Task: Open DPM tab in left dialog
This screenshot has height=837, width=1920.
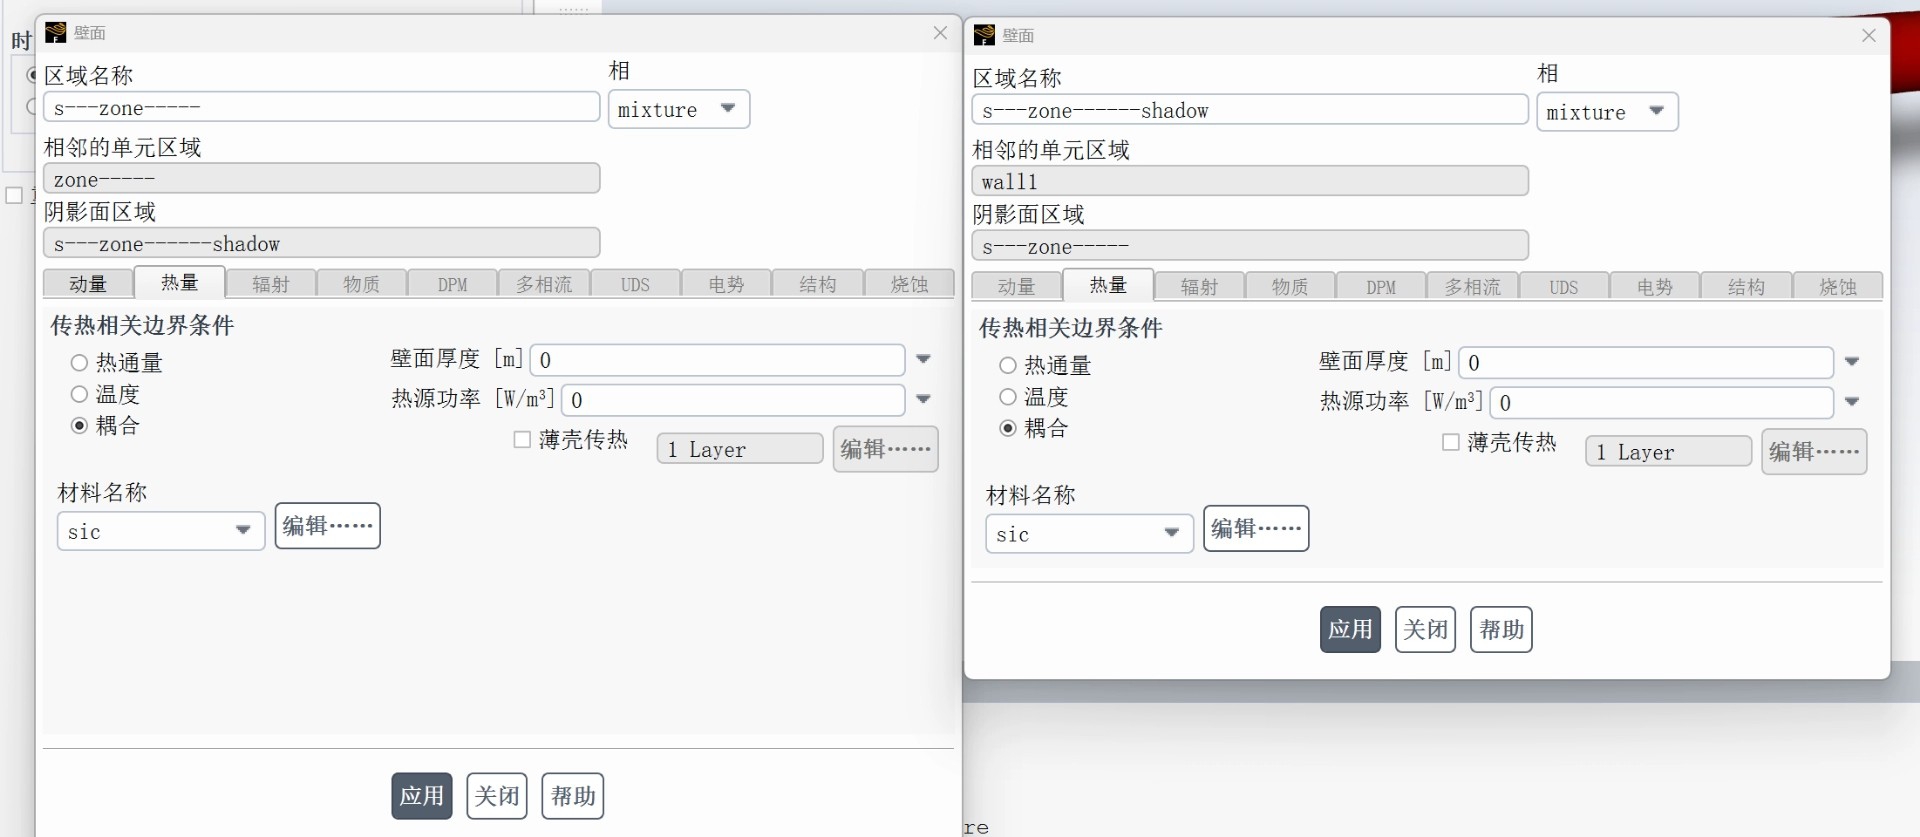Action: tap(453, 284)
